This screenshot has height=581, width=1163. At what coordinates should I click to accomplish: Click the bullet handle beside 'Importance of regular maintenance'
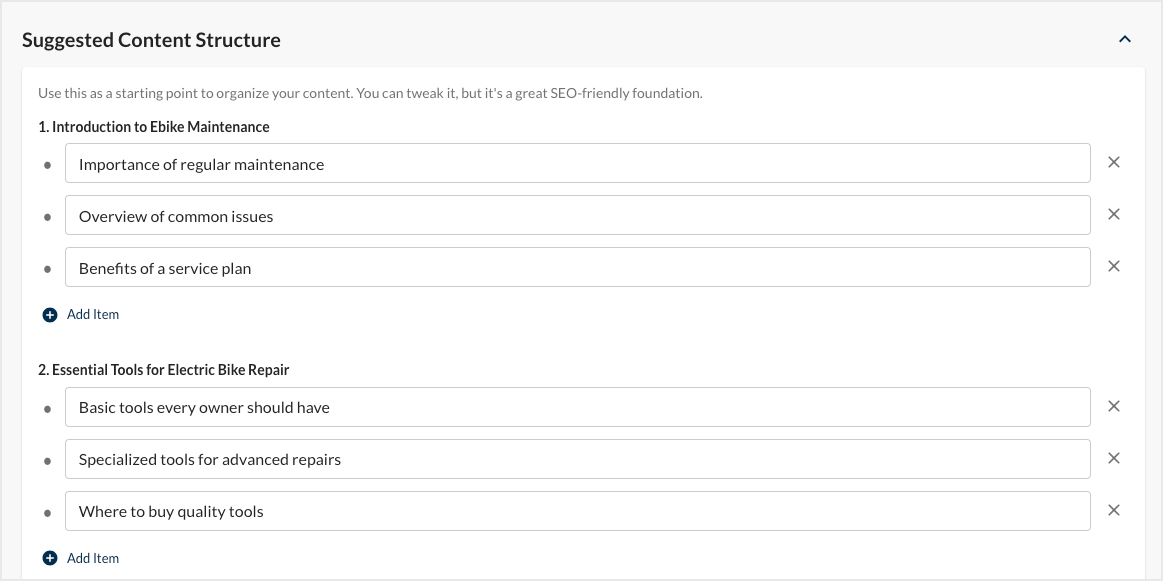(48, 162)
